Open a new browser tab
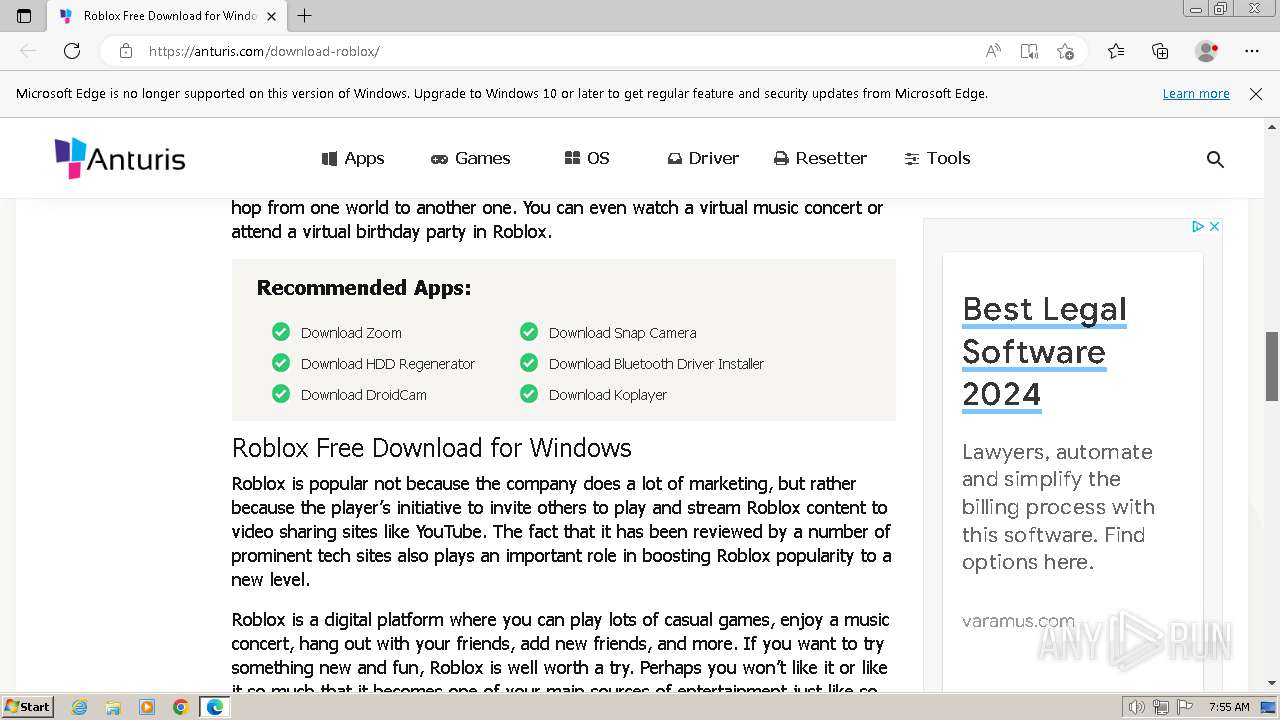1280x720 pixels. pyautogui.click(x=305, y=16)
